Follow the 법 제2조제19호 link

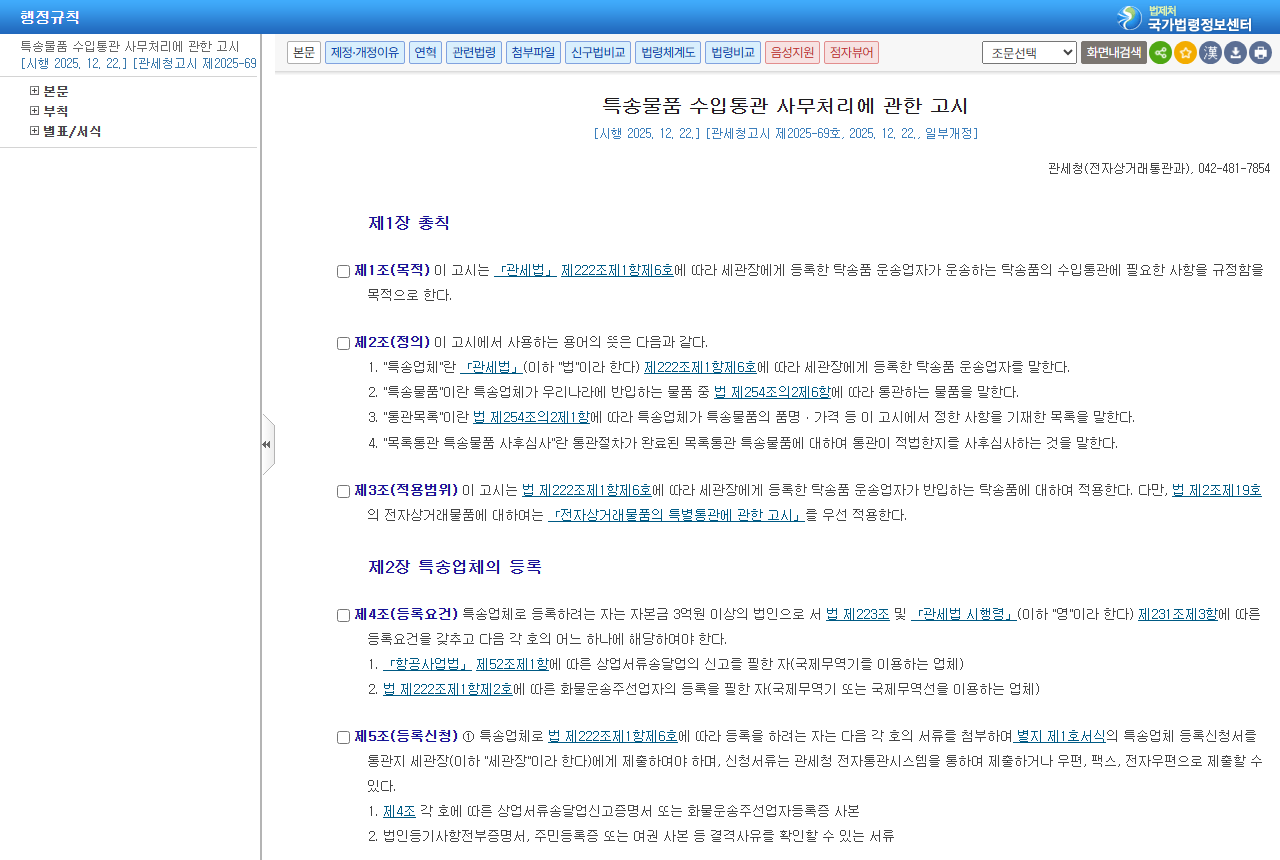pyautogui.click(x=1217, y=490)
